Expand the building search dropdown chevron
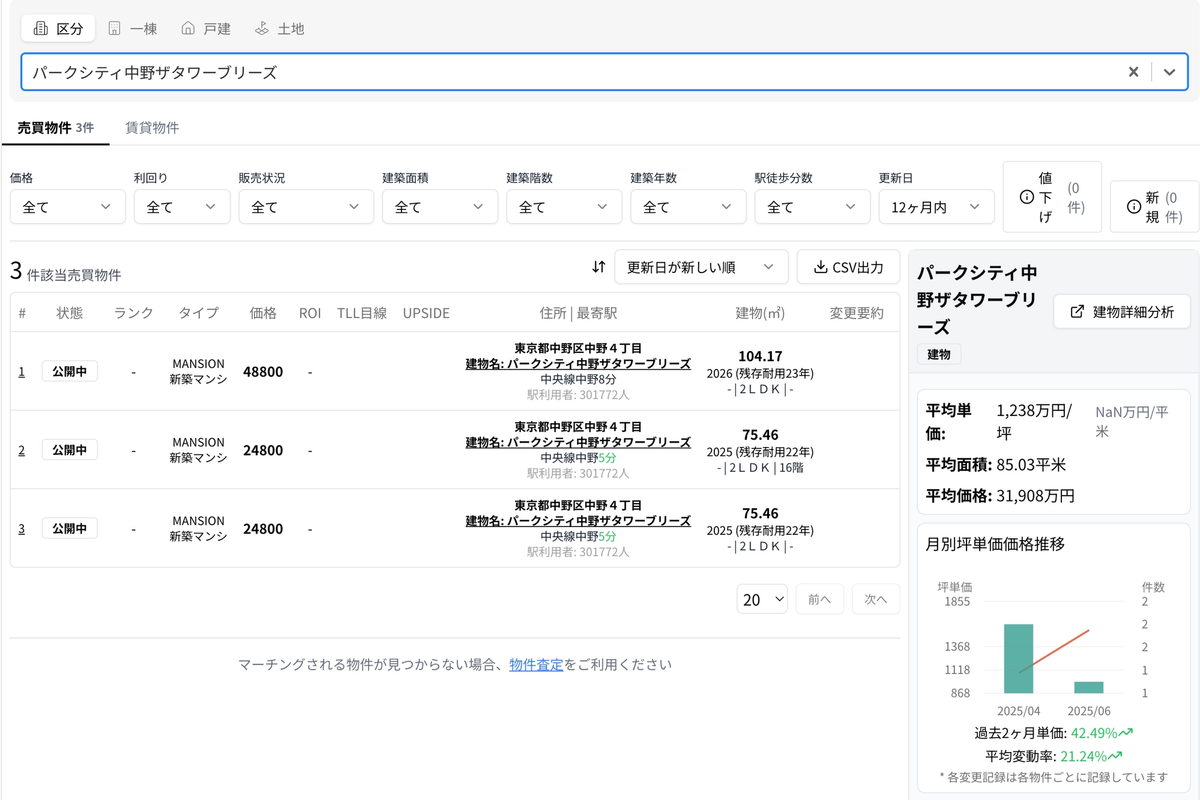The width and height of the screenshot is (1200, 800). click(1169, 72)
